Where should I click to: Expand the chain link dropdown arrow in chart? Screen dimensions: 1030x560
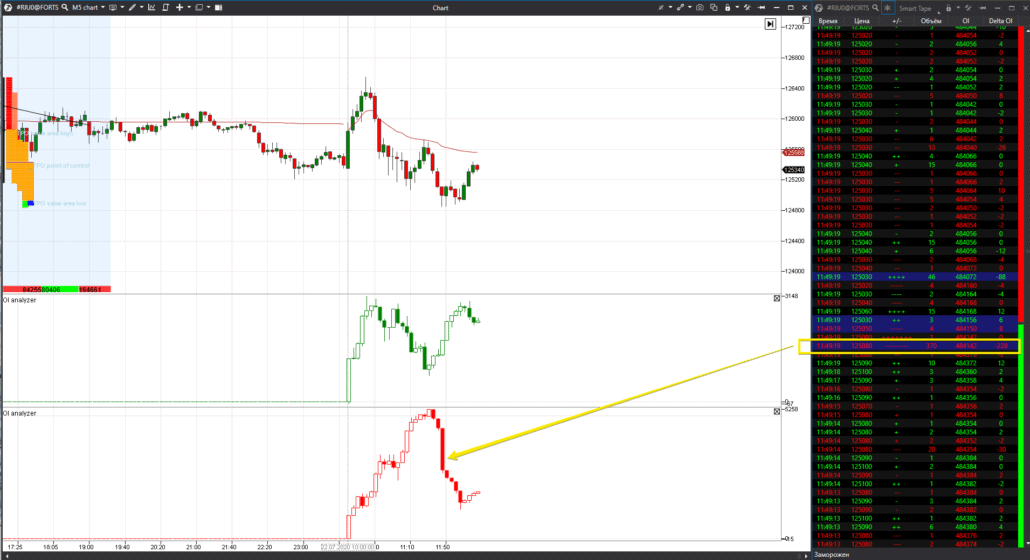click(x=690, y=7)
